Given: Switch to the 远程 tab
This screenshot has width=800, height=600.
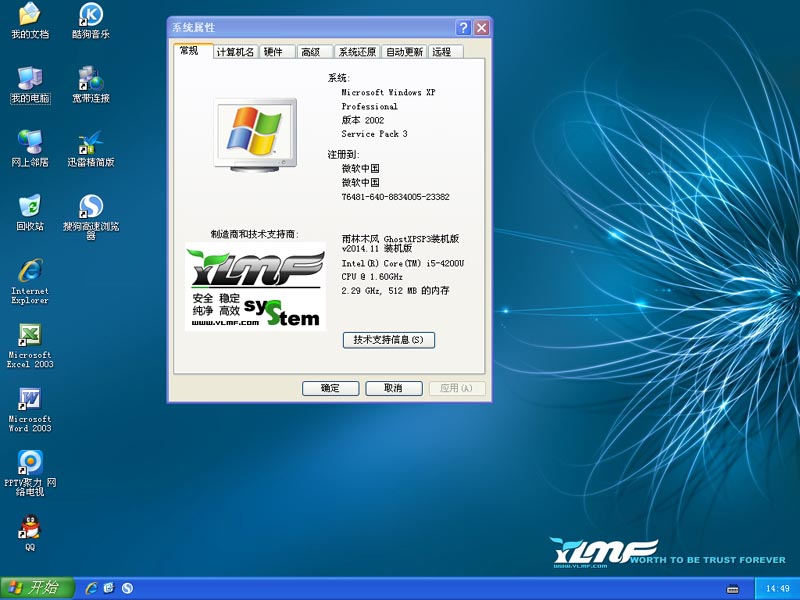Looking at the screenshot, I should (445, 52).
